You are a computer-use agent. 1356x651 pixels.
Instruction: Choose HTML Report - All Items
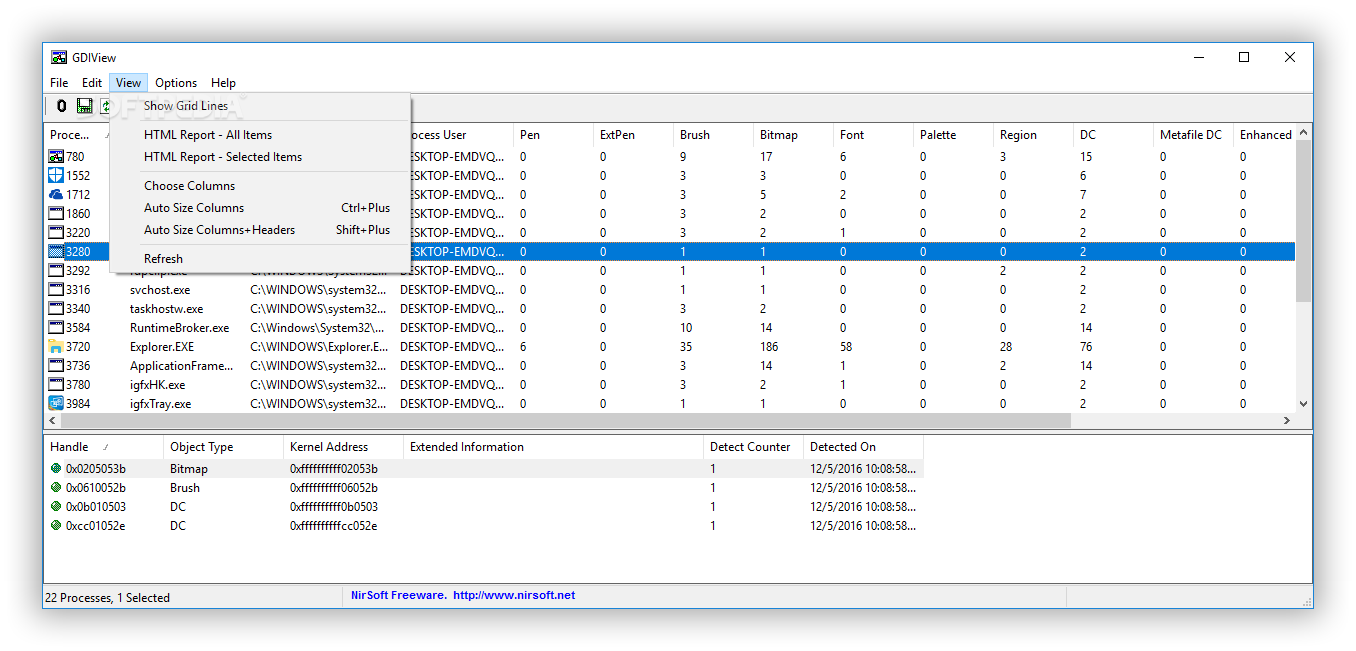pos(260,135)
